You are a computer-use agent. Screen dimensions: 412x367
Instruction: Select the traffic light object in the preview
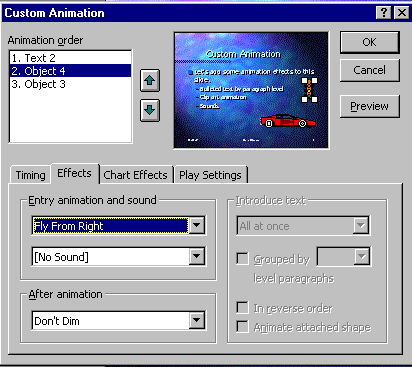click(x=309, y=90)
